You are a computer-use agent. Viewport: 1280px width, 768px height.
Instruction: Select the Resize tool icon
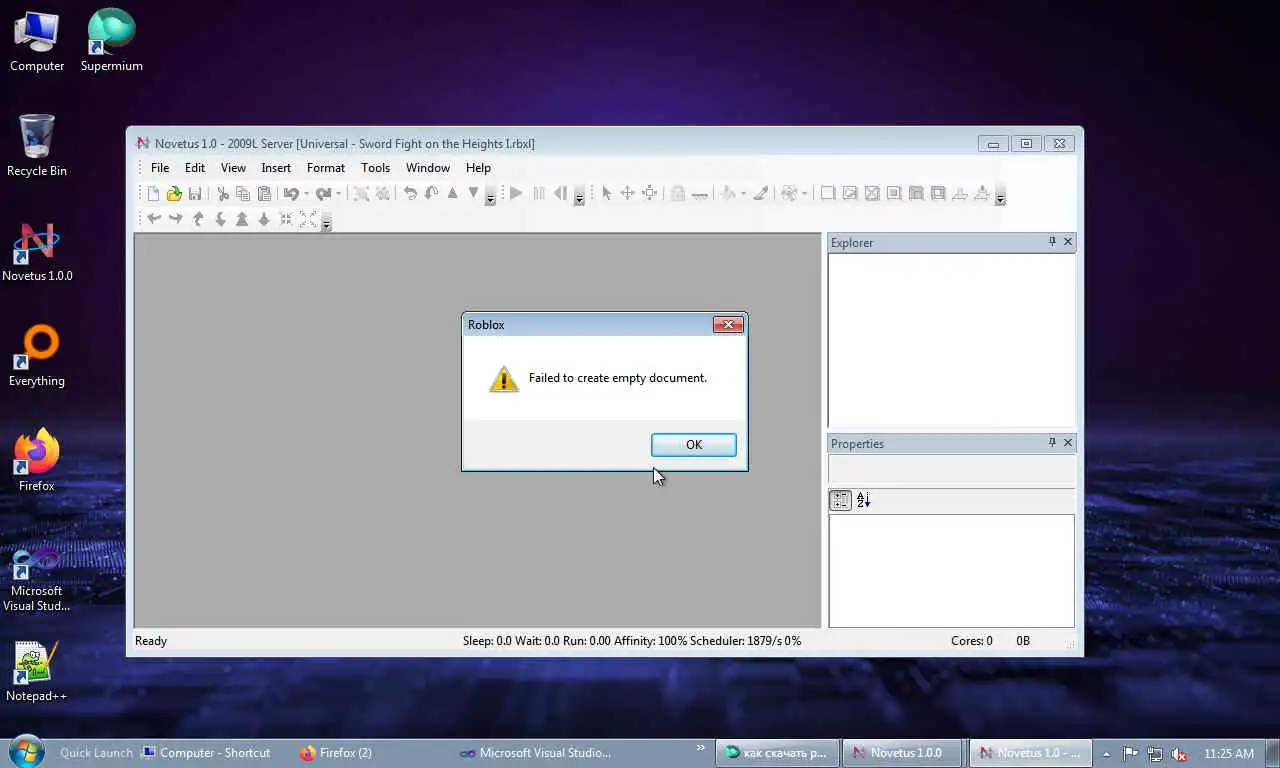click(x=649, y=194)
